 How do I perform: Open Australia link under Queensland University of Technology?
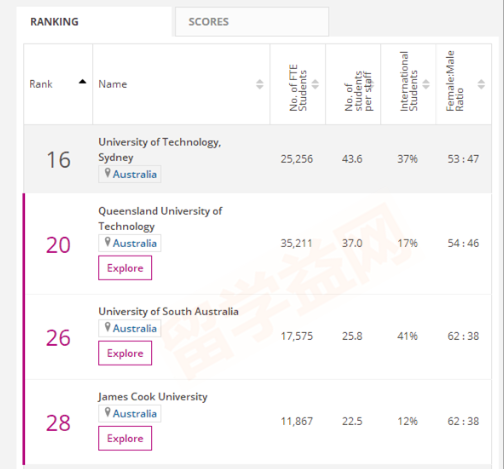(135, 243)
